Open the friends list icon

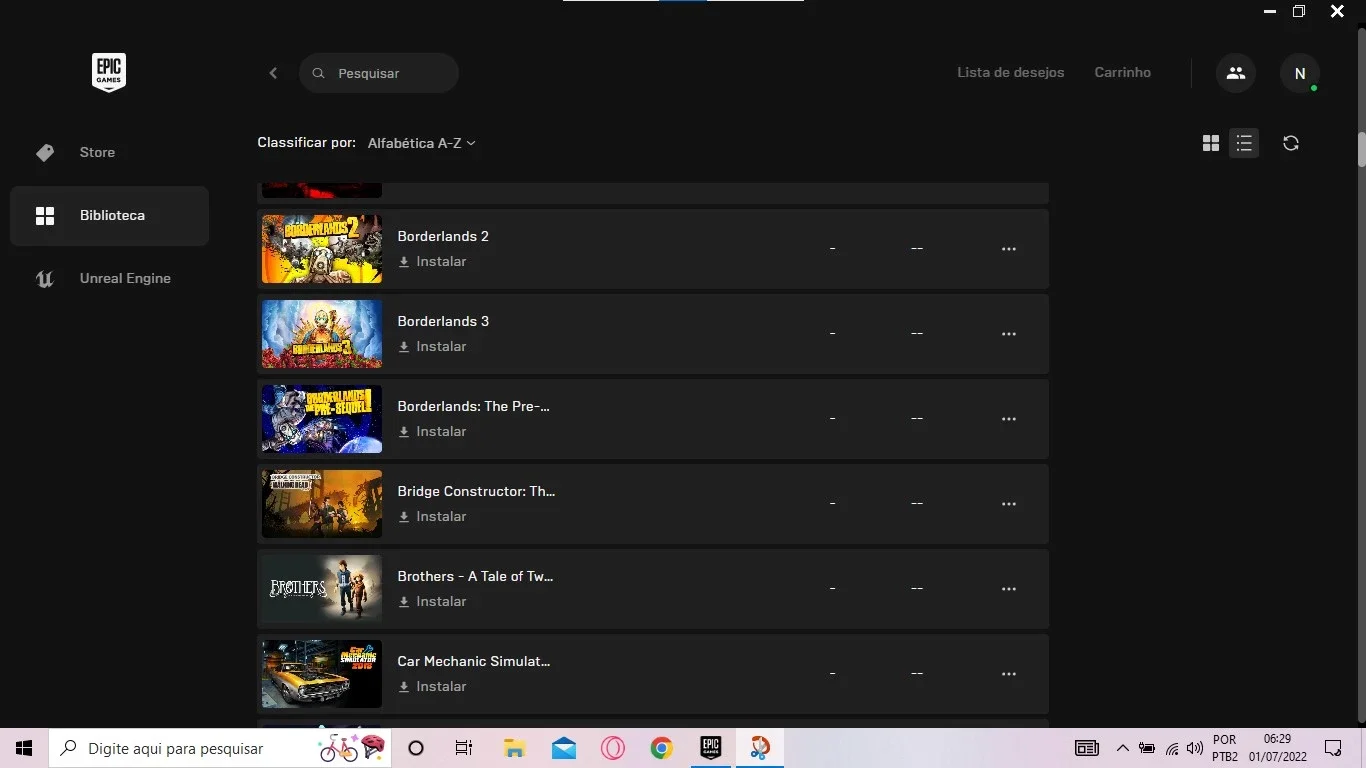[1236, 73]
